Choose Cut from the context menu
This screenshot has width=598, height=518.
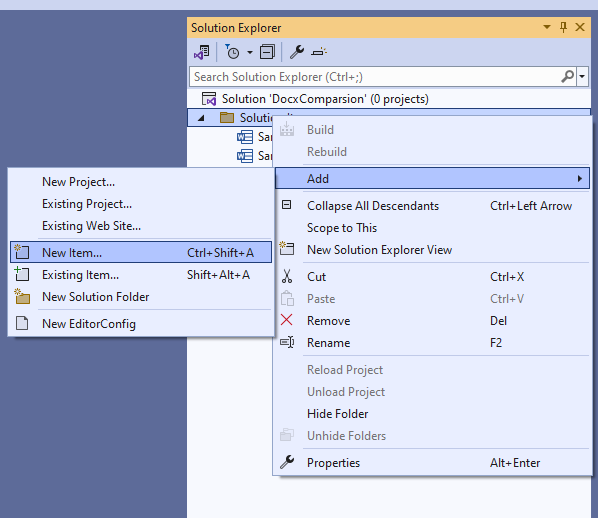[432, 277]
